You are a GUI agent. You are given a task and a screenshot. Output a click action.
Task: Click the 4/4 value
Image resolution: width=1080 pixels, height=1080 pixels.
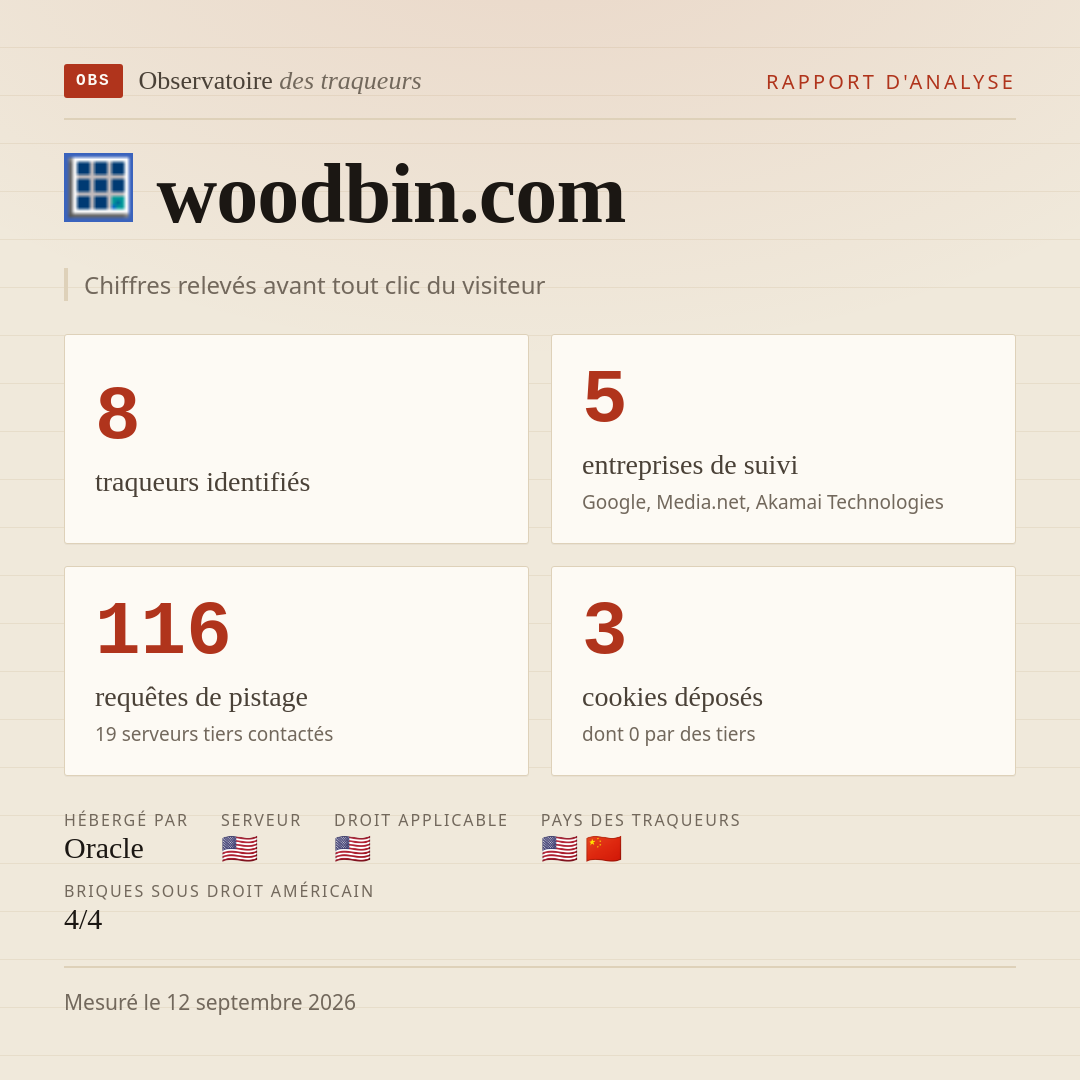click(x=83, y=920)
